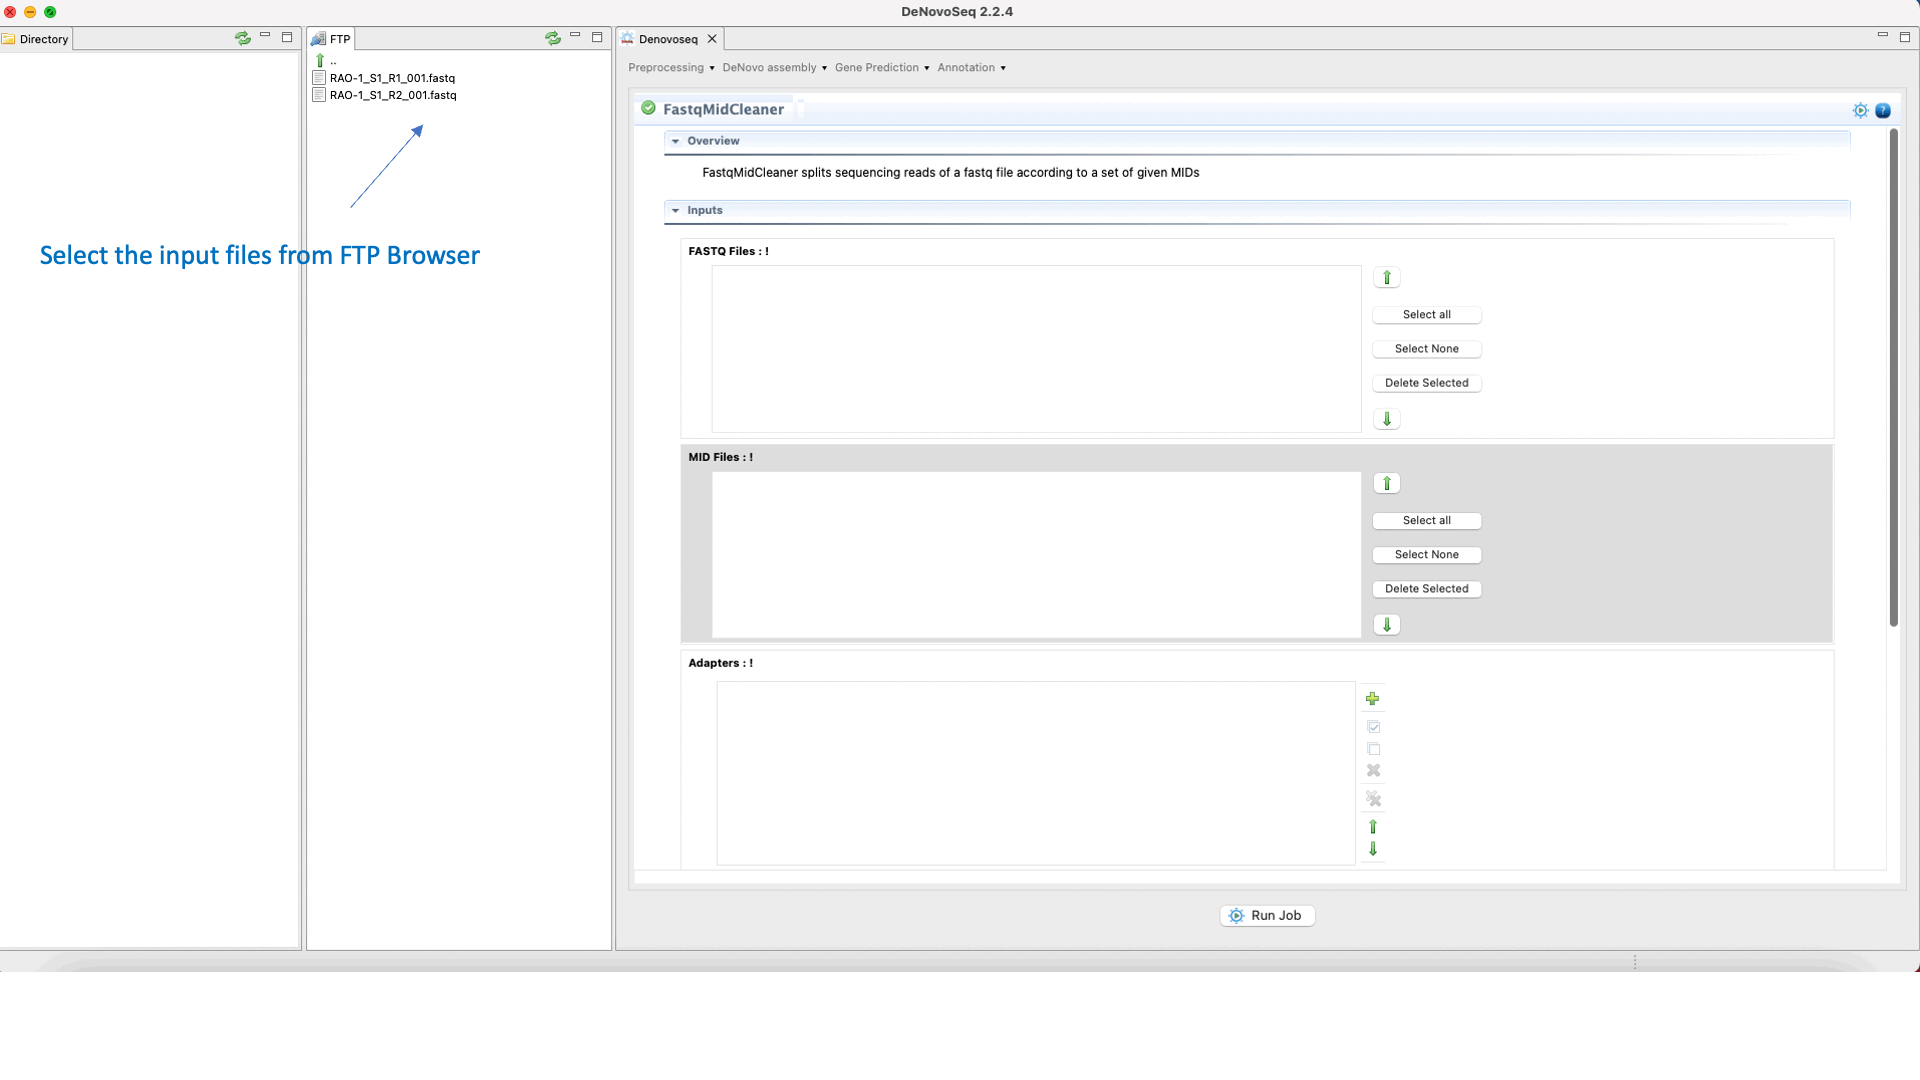
Task: Click the help icon in FastqMidCleaner header
Action: click(x=1883, y=111)
